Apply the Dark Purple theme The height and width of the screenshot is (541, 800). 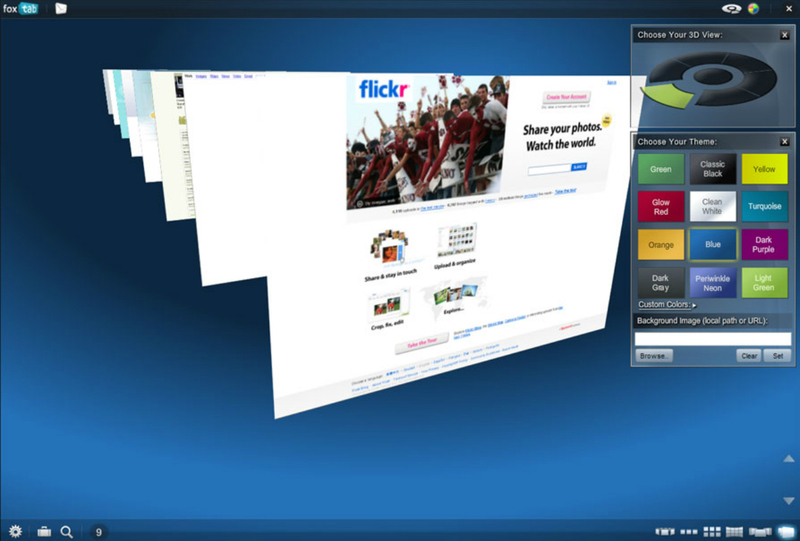click(764, 244)
